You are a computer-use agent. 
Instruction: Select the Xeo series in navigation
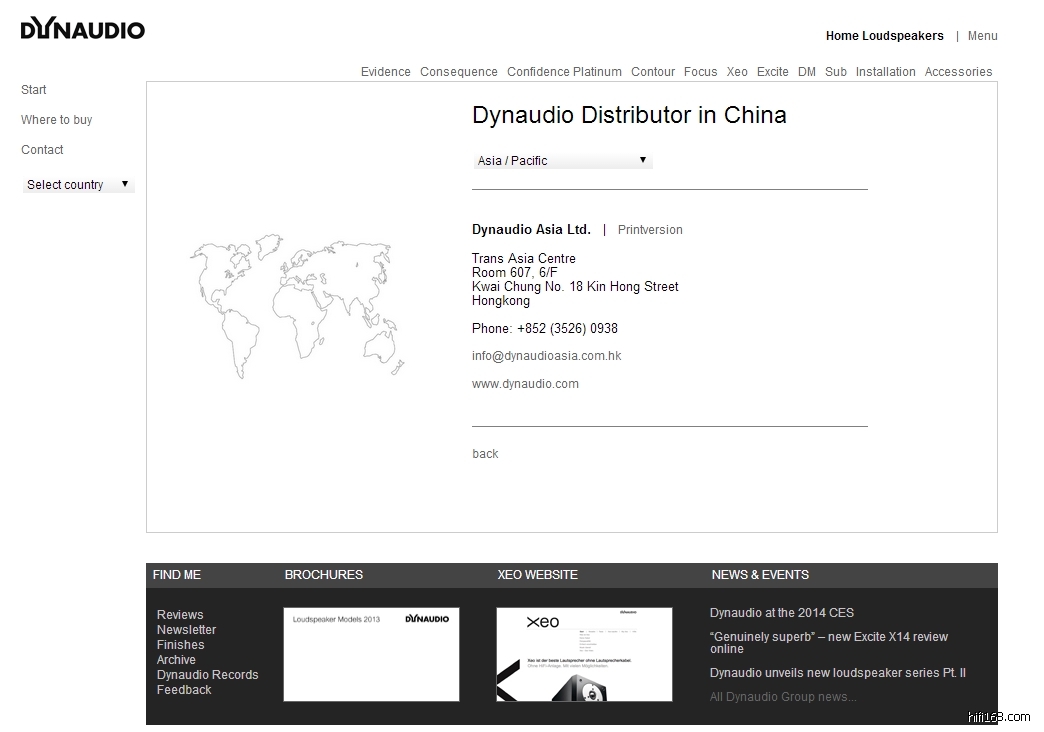[737, 72]
